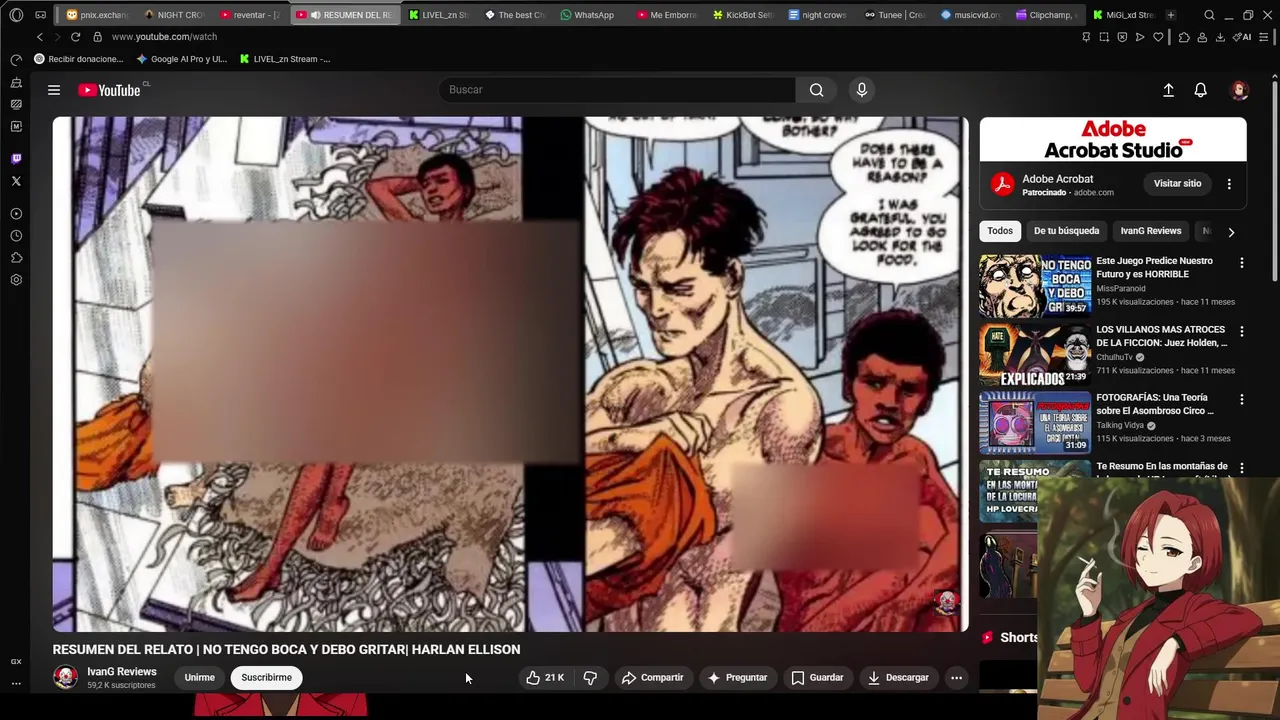The height and width of the screenshot is (720, 1280).
Task: Open options for 'LOS VILLANOS MAS ATROCES' video
Action: tap(1242, 331)
